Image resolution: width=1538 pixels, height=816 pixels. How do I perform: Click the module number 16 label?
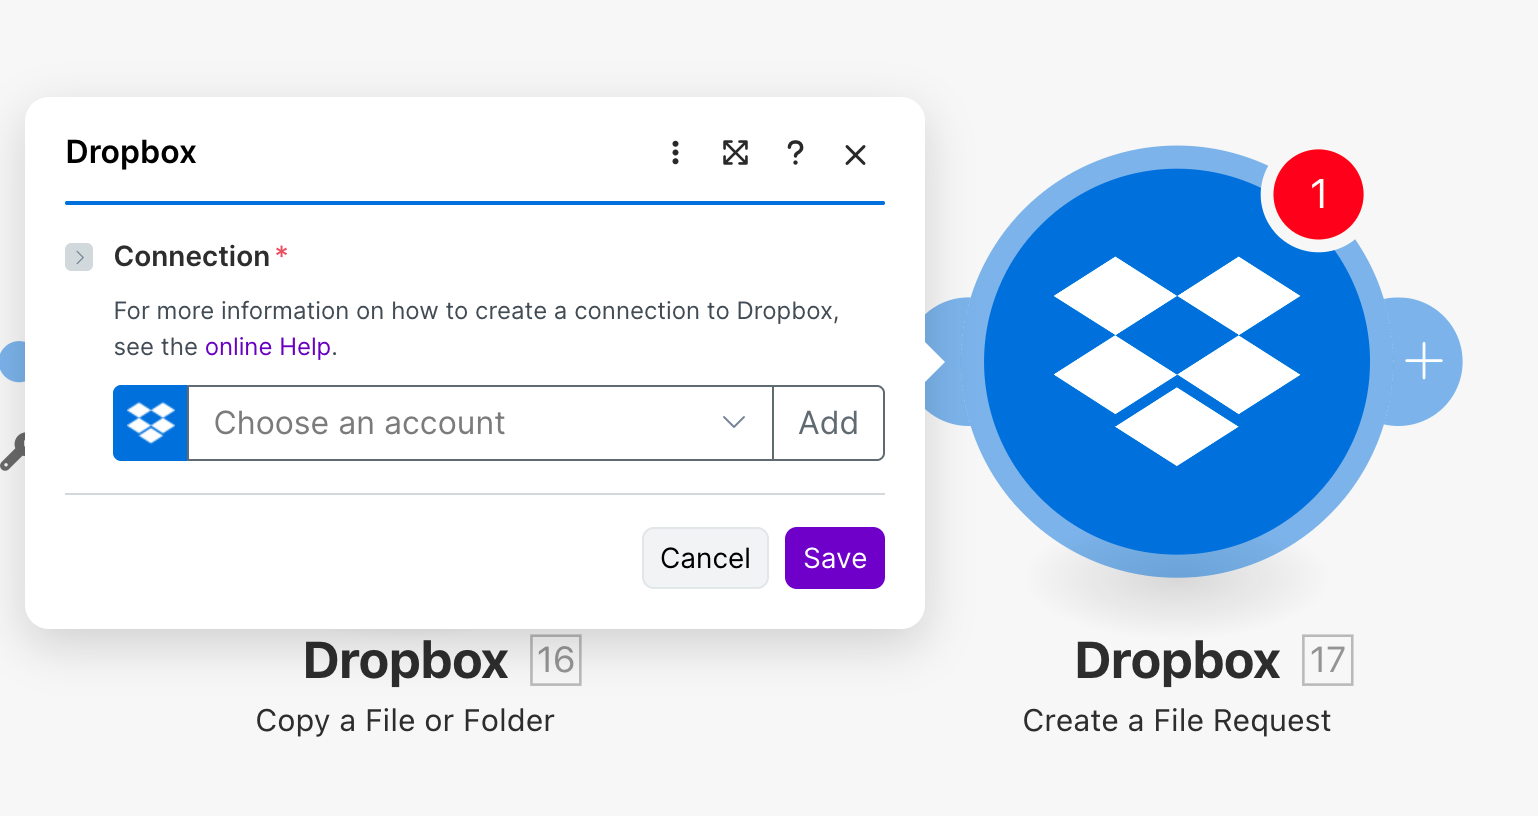pos(555,660)
